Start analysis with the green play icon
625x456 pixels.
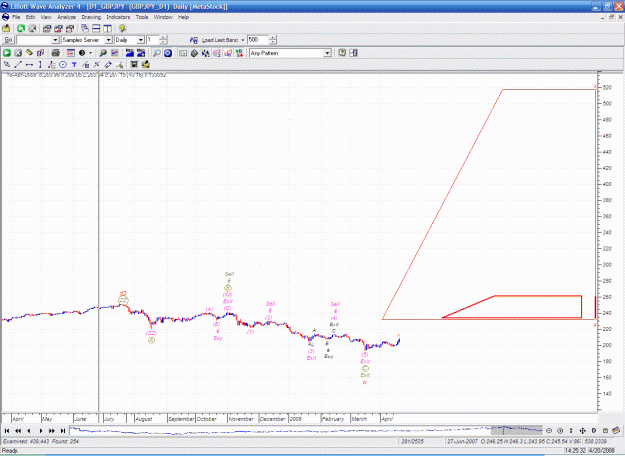(x=7, y=53)
